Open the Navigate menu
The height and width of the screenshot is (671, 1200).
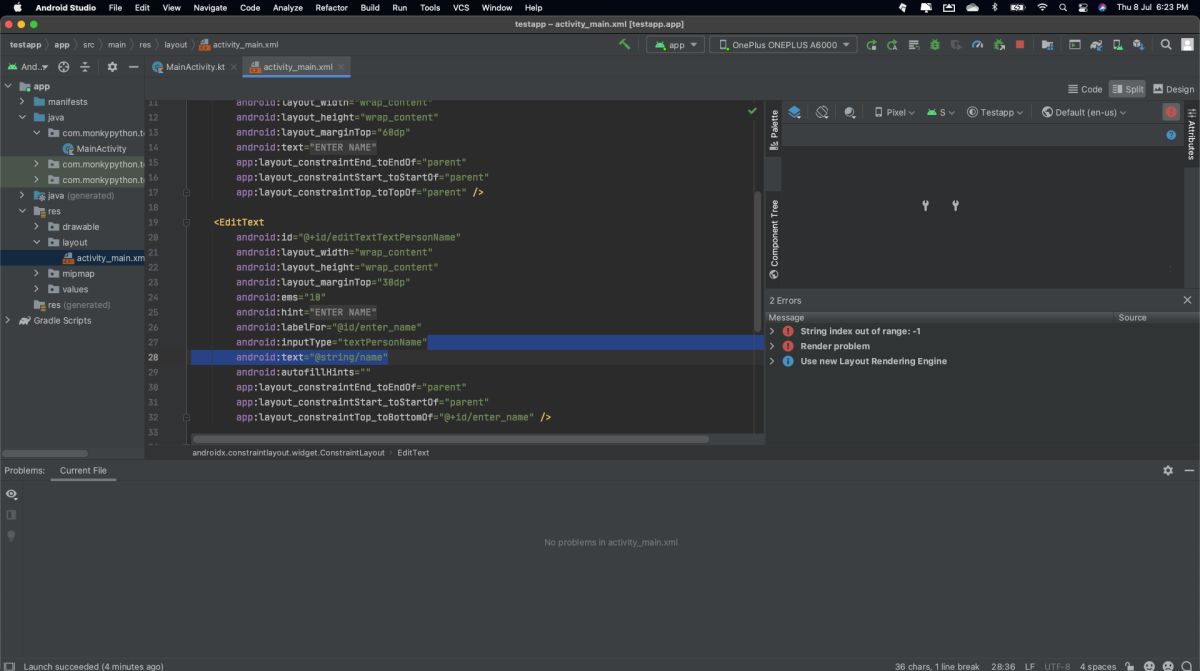click(210, 7)
